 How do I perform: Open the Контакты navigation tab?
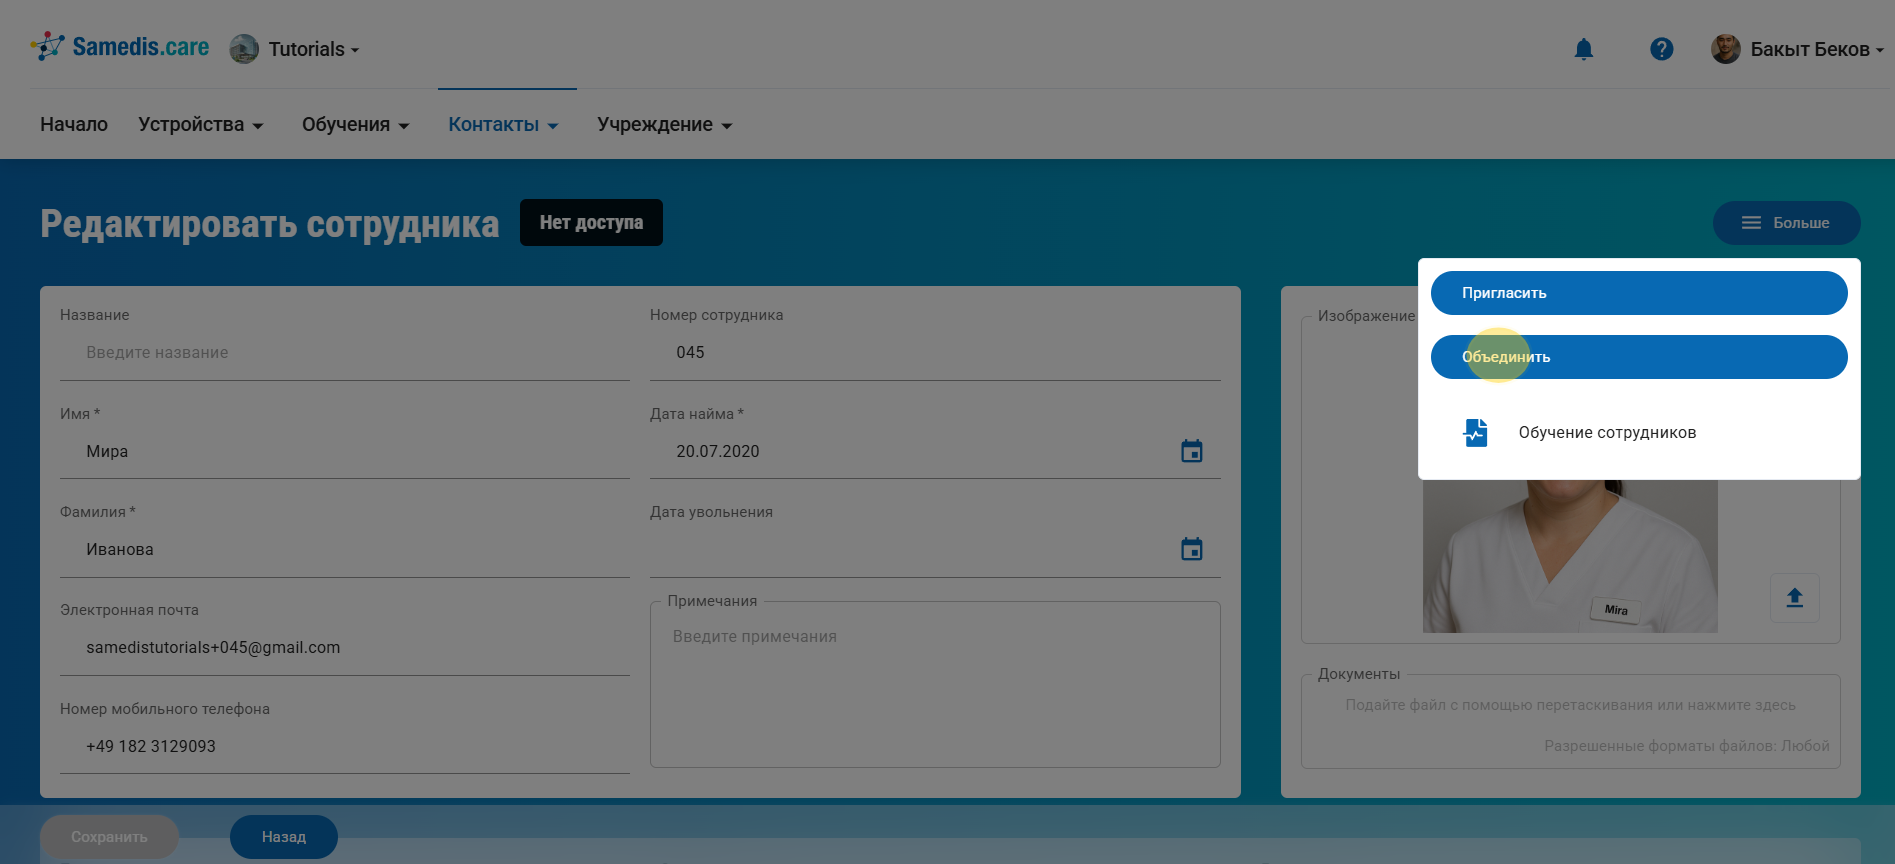pos(502,125)
